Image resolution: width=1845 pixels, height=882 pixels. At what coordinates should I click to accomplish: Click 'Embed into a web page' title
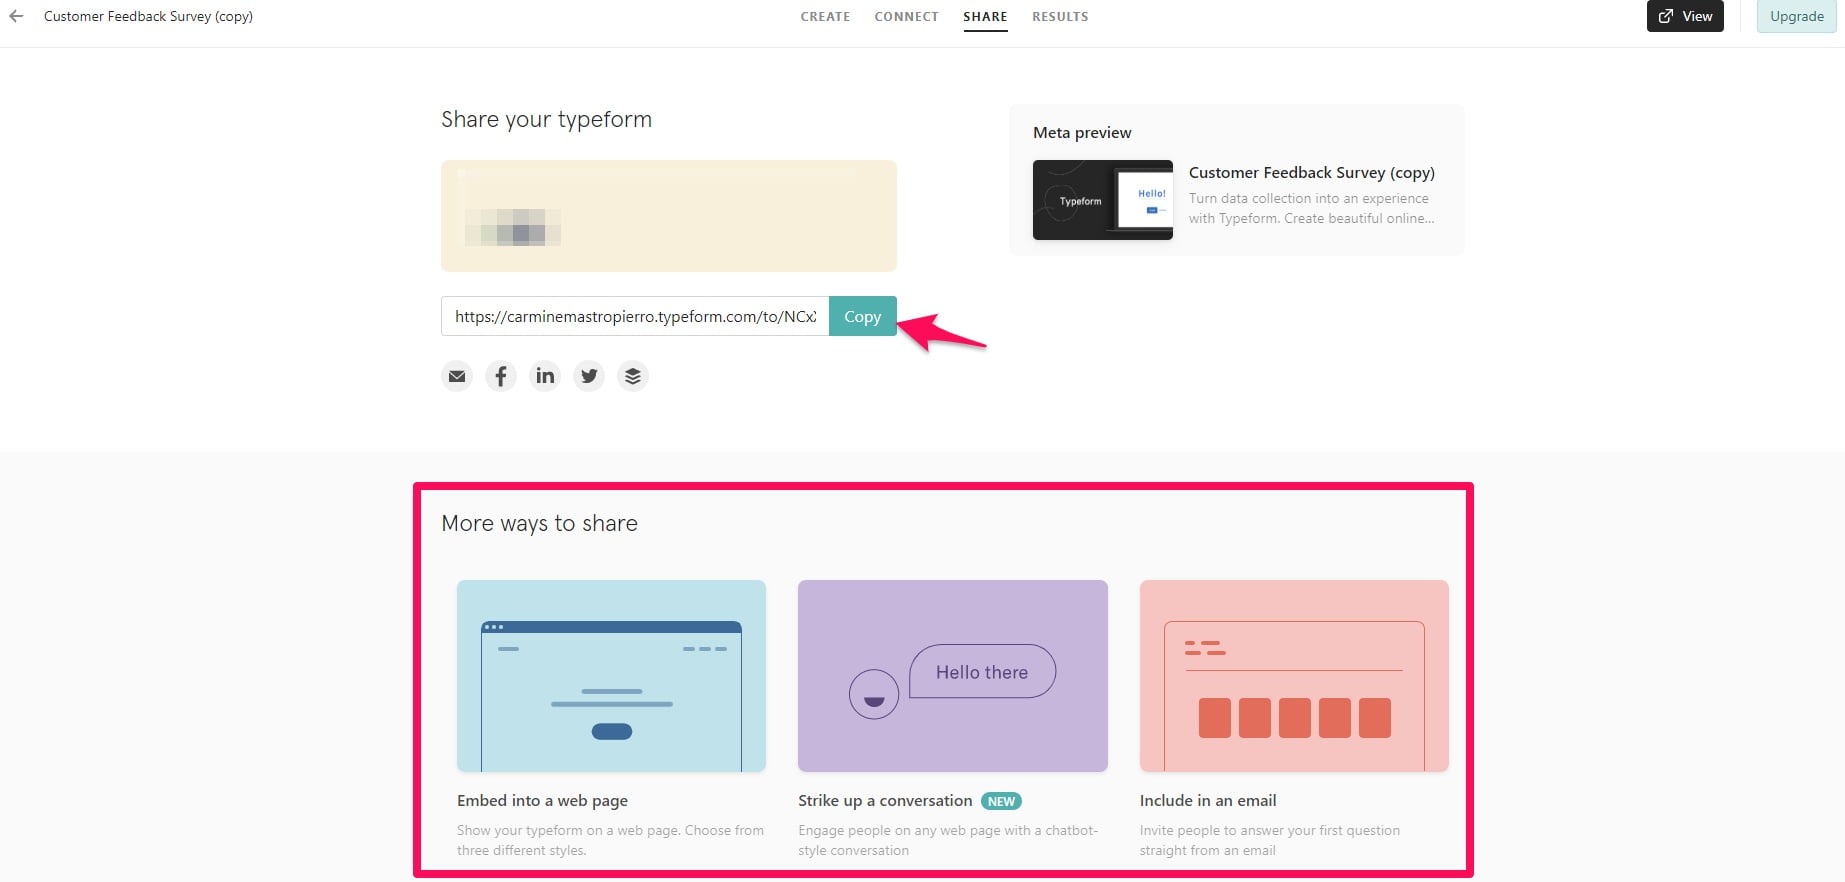pyautogui.click(x=542, y=800)
